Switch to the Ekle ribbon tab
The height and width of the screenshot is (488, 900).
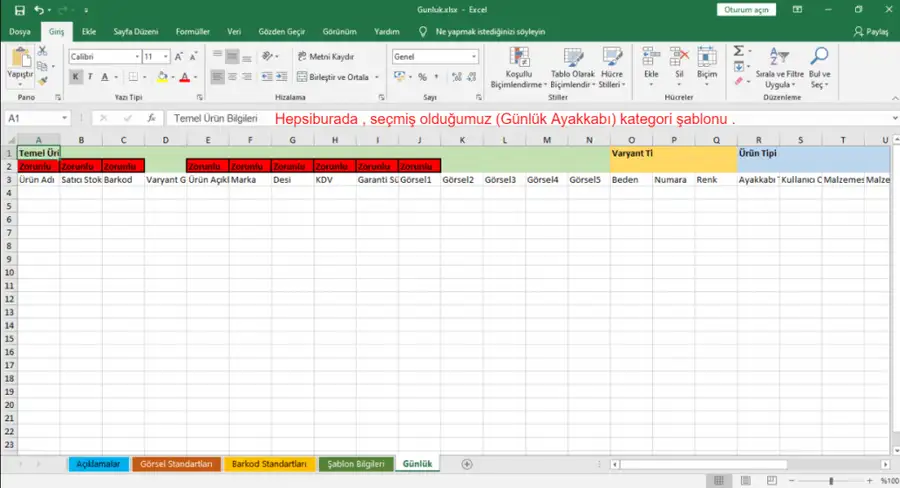click(x=89, y=32)
